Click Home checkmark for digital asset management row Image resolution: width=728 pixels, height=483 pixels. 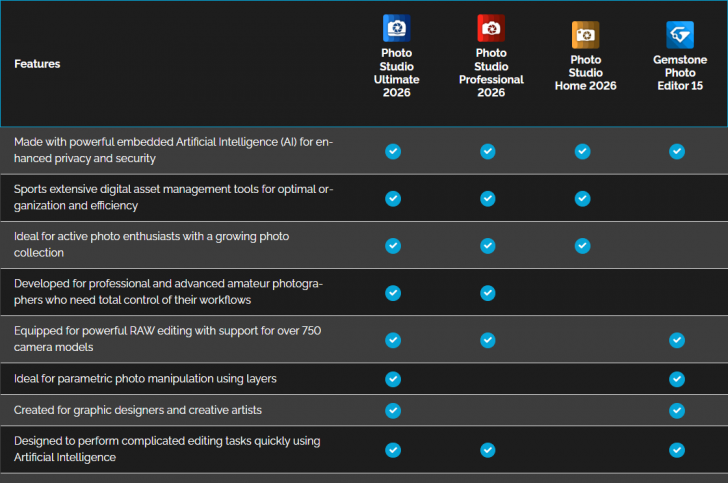[583, 198]
